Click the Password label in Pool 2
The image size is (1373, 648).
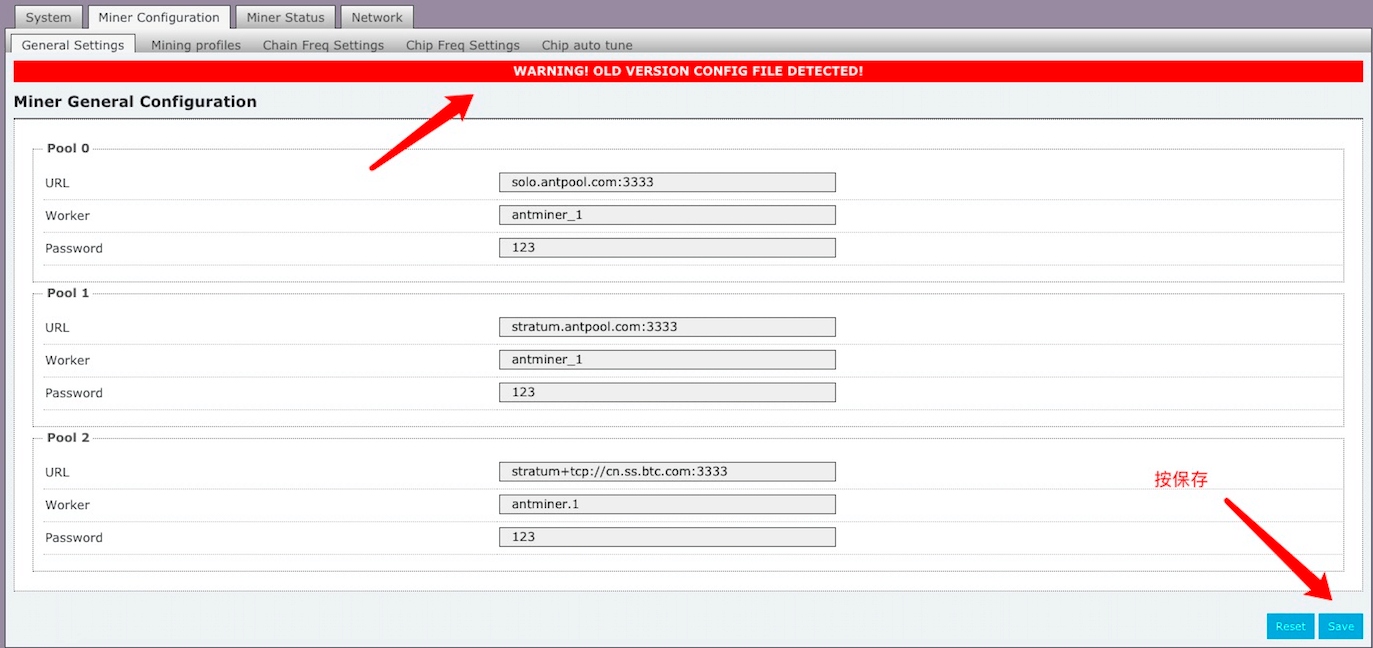coord(74,538)
